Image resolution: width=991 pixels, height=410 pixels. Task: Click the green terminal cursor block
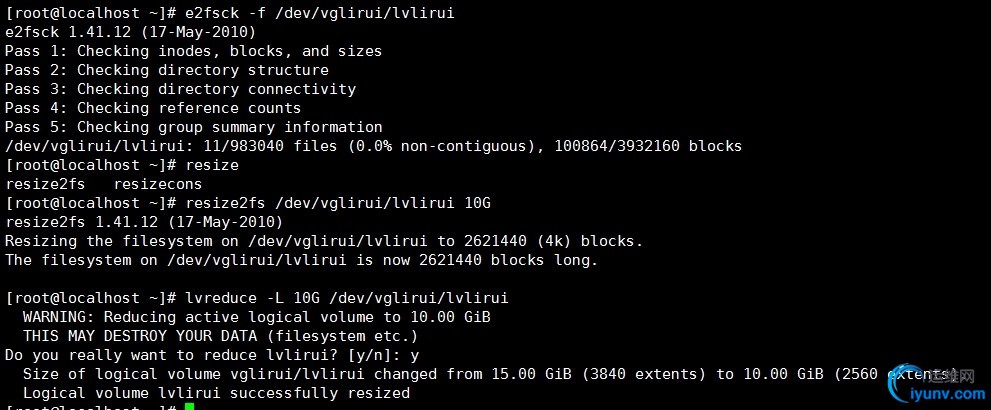[x=189, y=407]
